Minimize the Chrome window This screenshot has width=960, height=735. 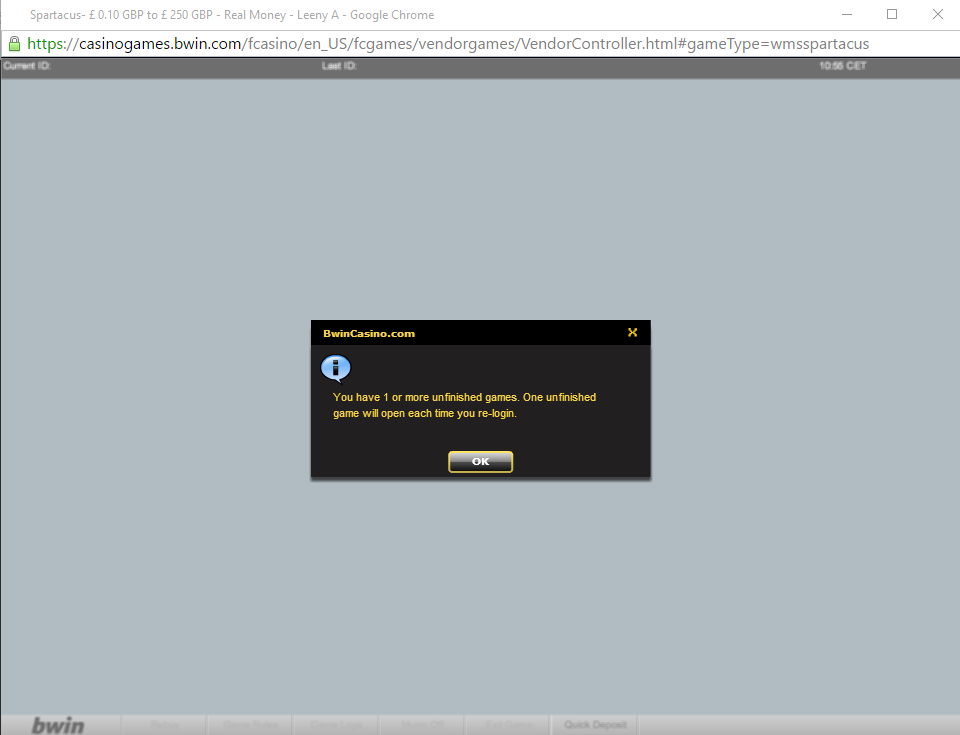click(x=847, y=14)
